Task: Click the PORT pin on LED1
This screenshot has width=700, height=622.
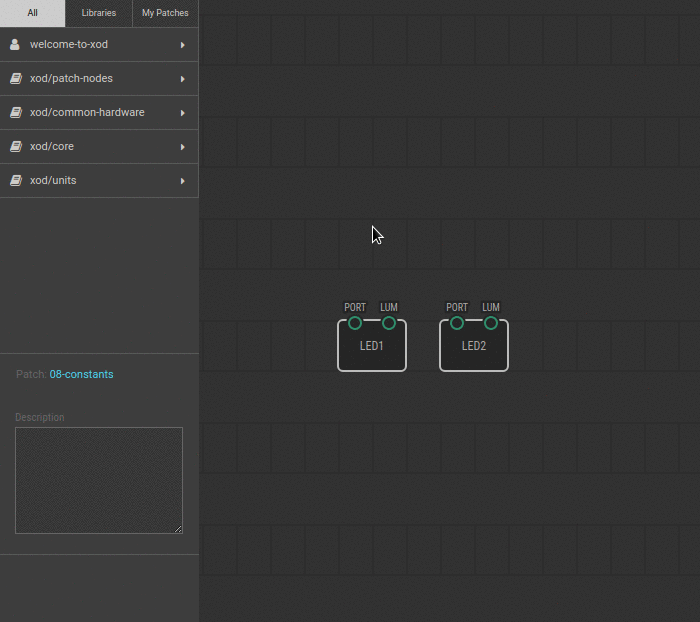Action: [x=355, y=323]
